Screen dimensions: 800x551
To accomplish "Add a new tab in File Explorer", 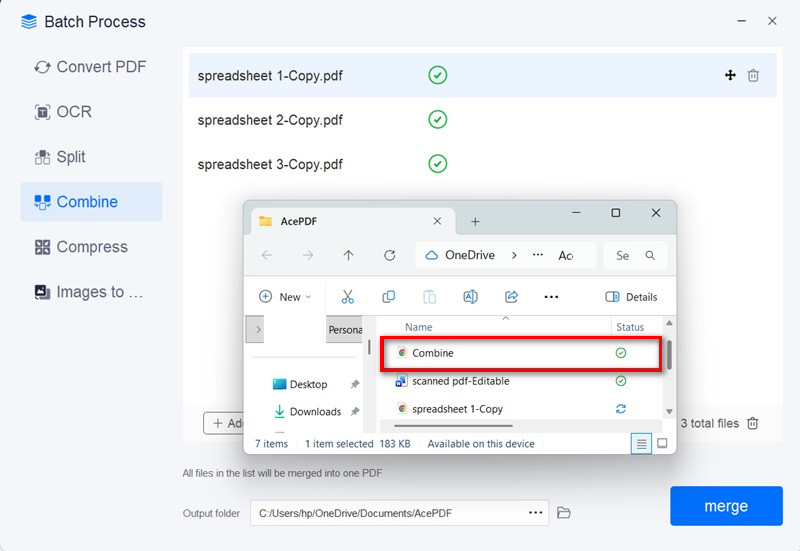I will pos(475,221).
